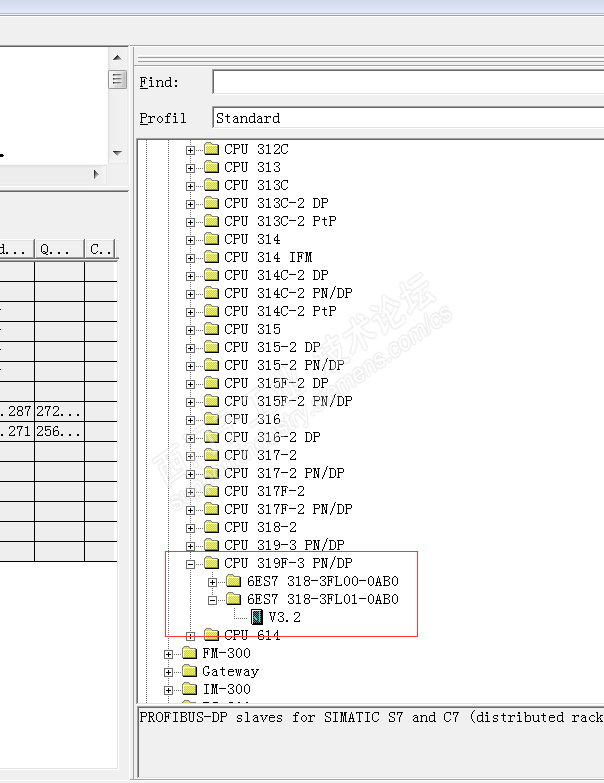Click the CPU 316-2 DP folder icon
Screen dimensions: 604x783
pos(212,436)
